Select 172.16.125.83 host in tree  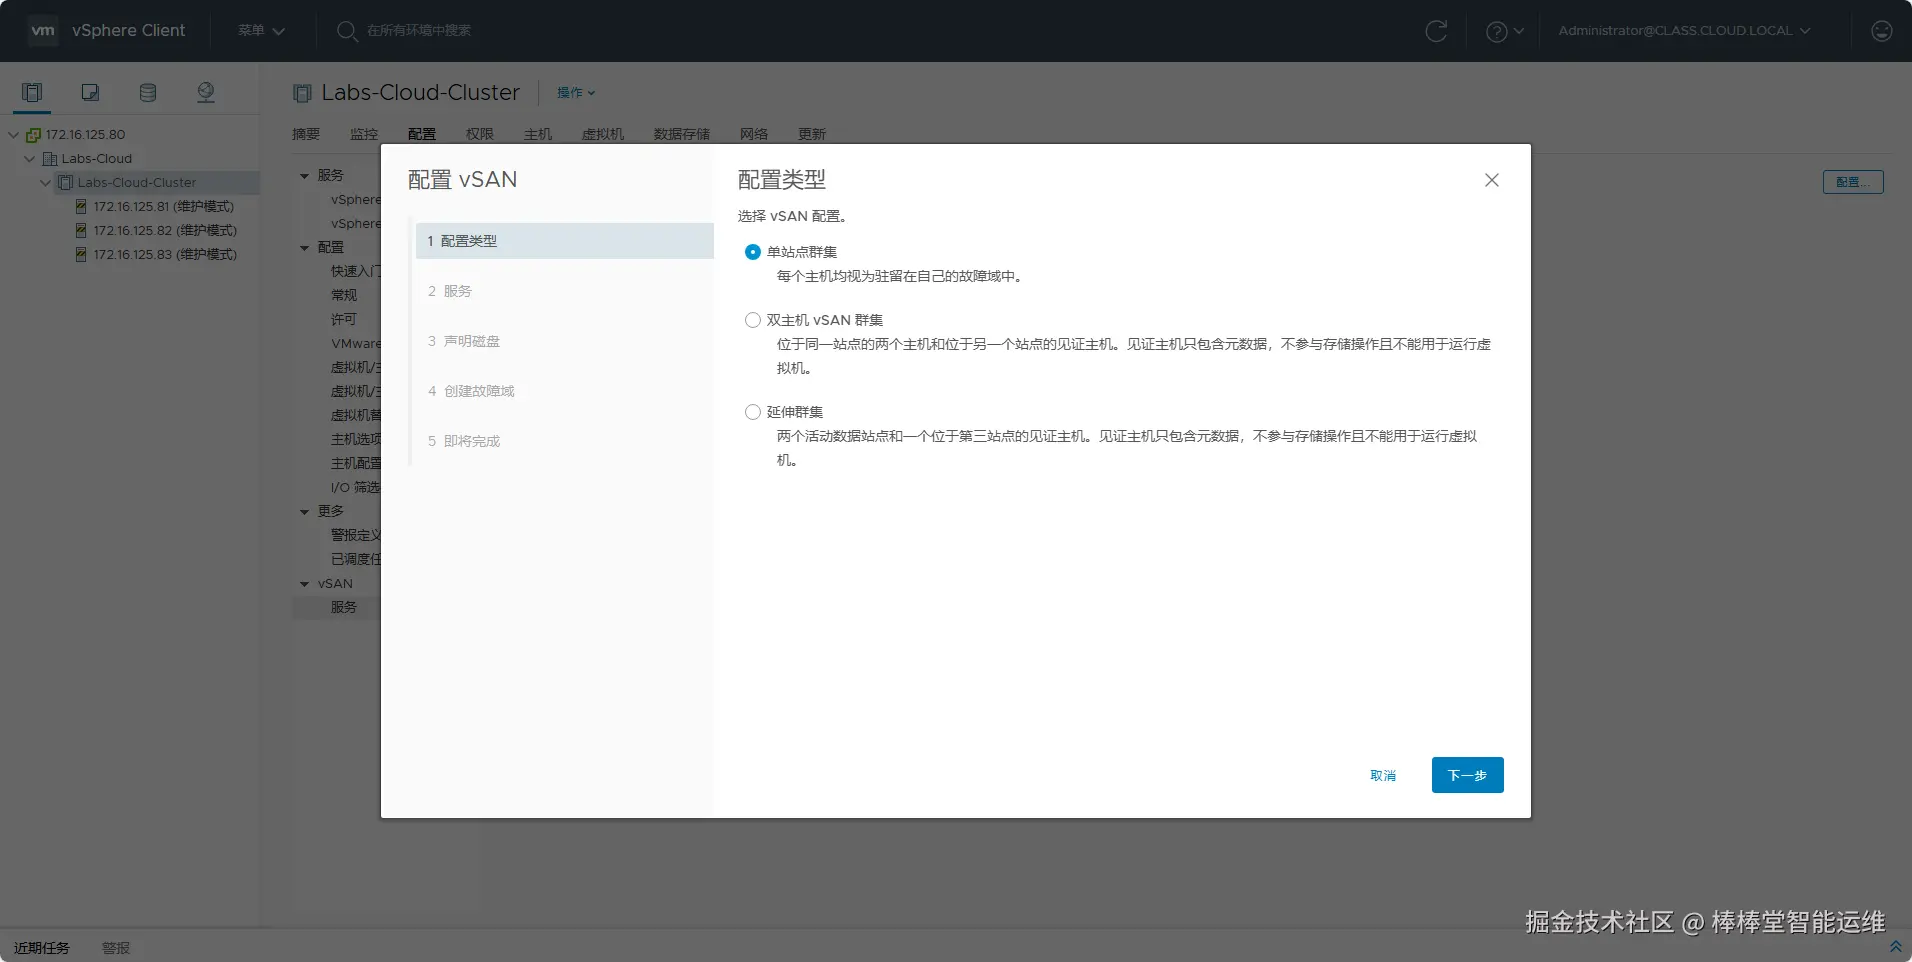click(x=165, y=255)
